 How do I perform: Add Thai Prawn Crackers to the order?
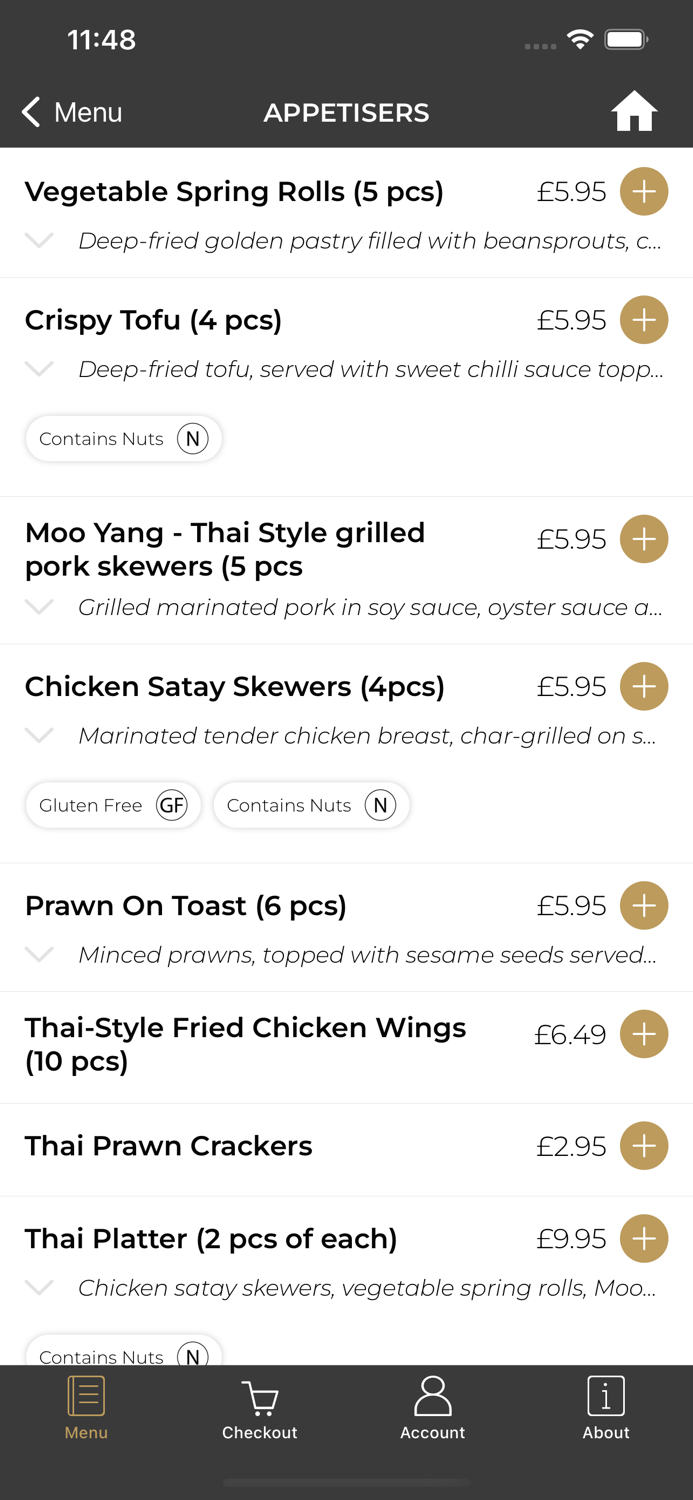click(644, 1146)
